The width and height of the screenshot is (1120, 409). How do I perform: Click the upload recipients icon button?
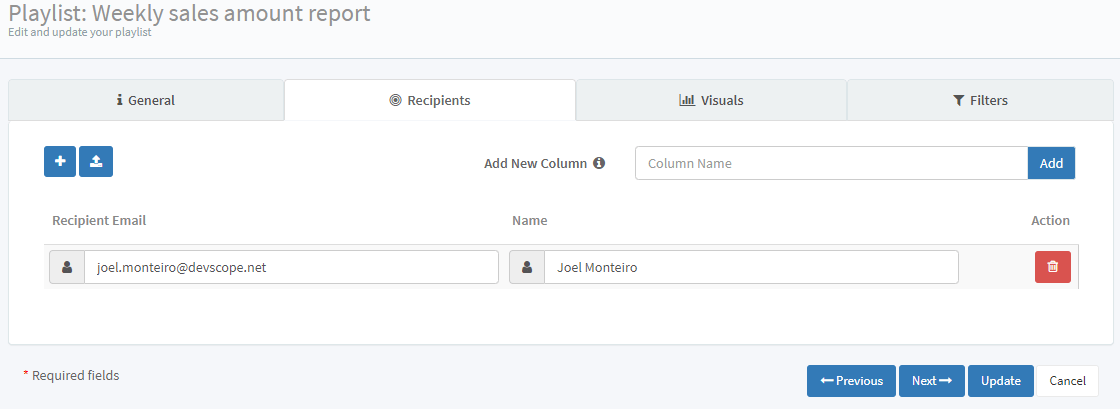tap(96, 162)
